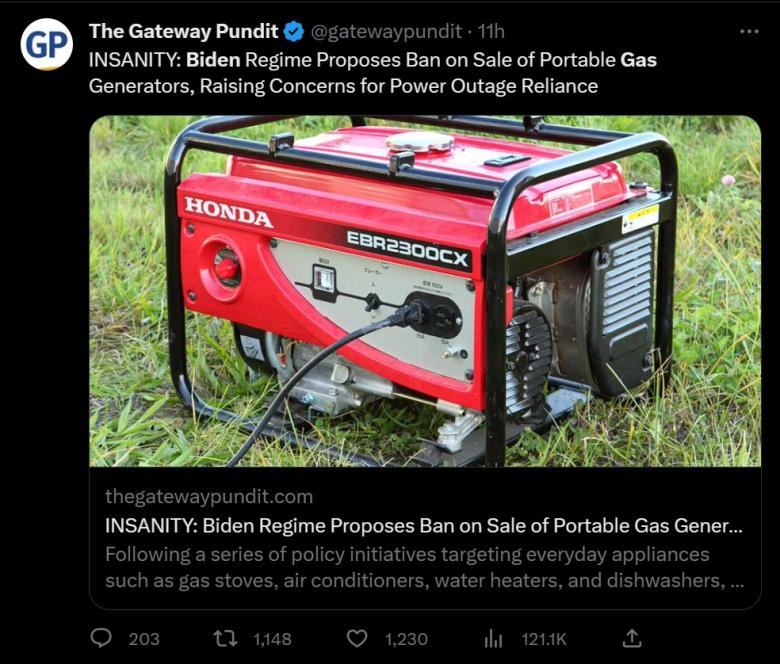Open the INSANITY article card headline
Viewport: 780px width, 664px height.
point(424,525)
